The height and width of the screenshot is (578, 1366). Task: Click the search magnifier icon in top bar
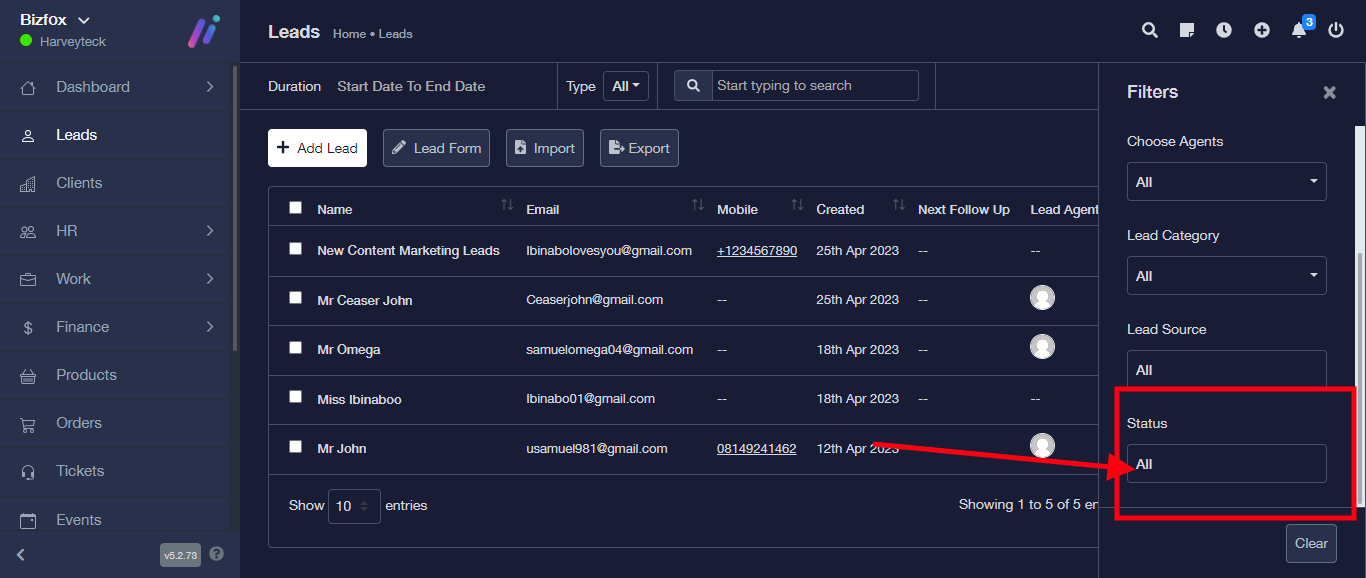(x=1150, y=30)
